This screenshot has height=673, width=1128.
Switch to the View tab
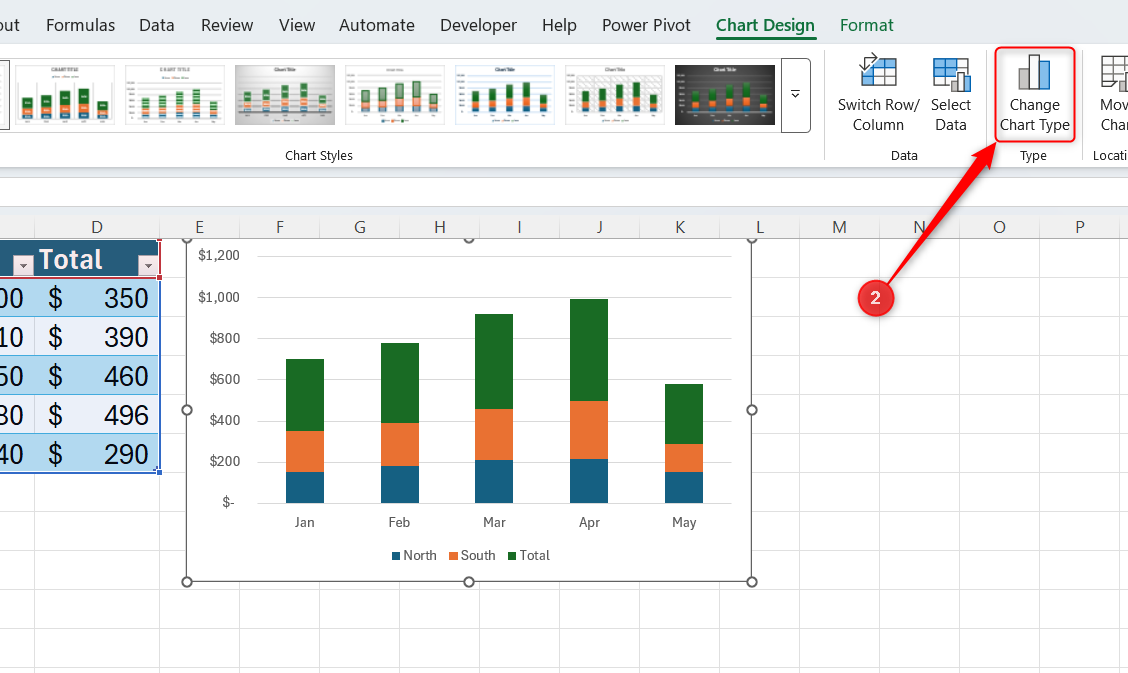coord(297,25)
